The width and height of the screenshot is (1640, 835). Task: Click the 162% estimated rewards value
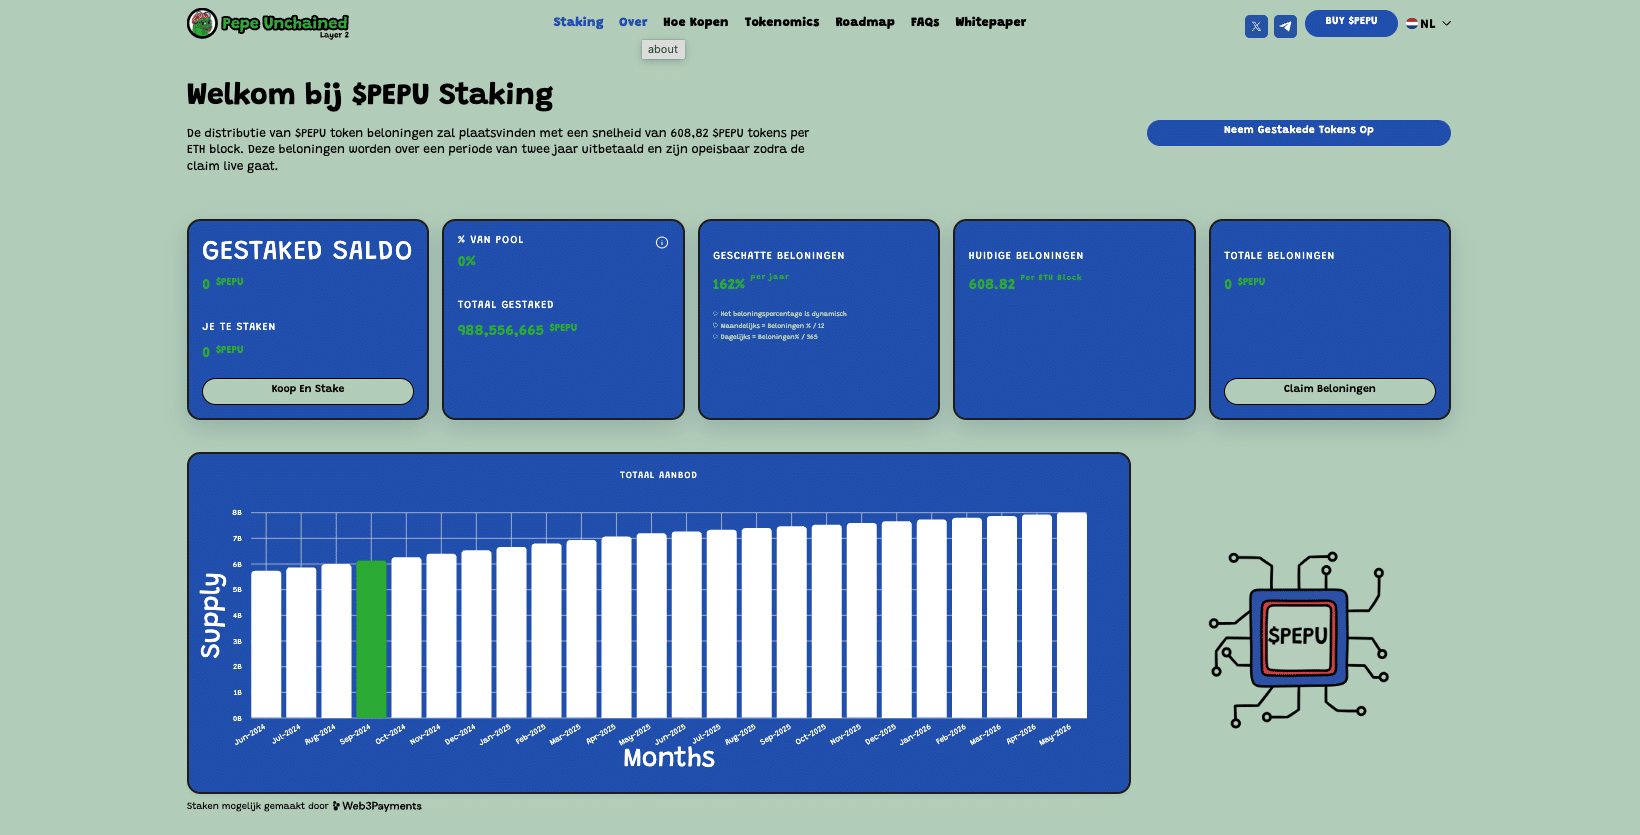728,285
